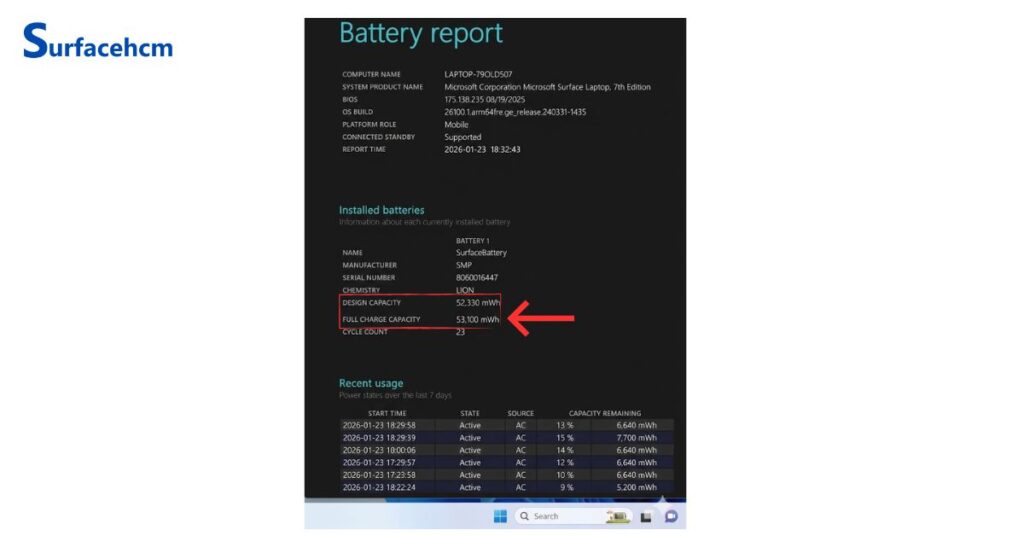Click the 12 % capacity remaining cell
1024x536 pixels.
(x=565, y=463)
